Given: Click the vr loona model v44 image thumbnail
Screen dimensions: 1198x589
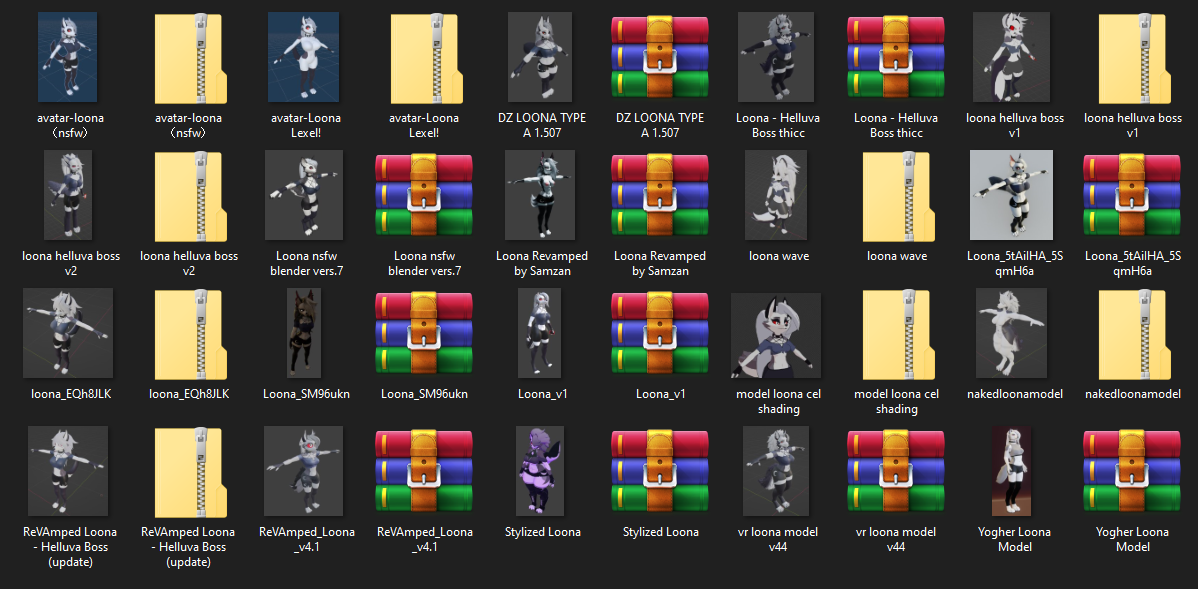Looking at the screenshot, I should 775,471.
